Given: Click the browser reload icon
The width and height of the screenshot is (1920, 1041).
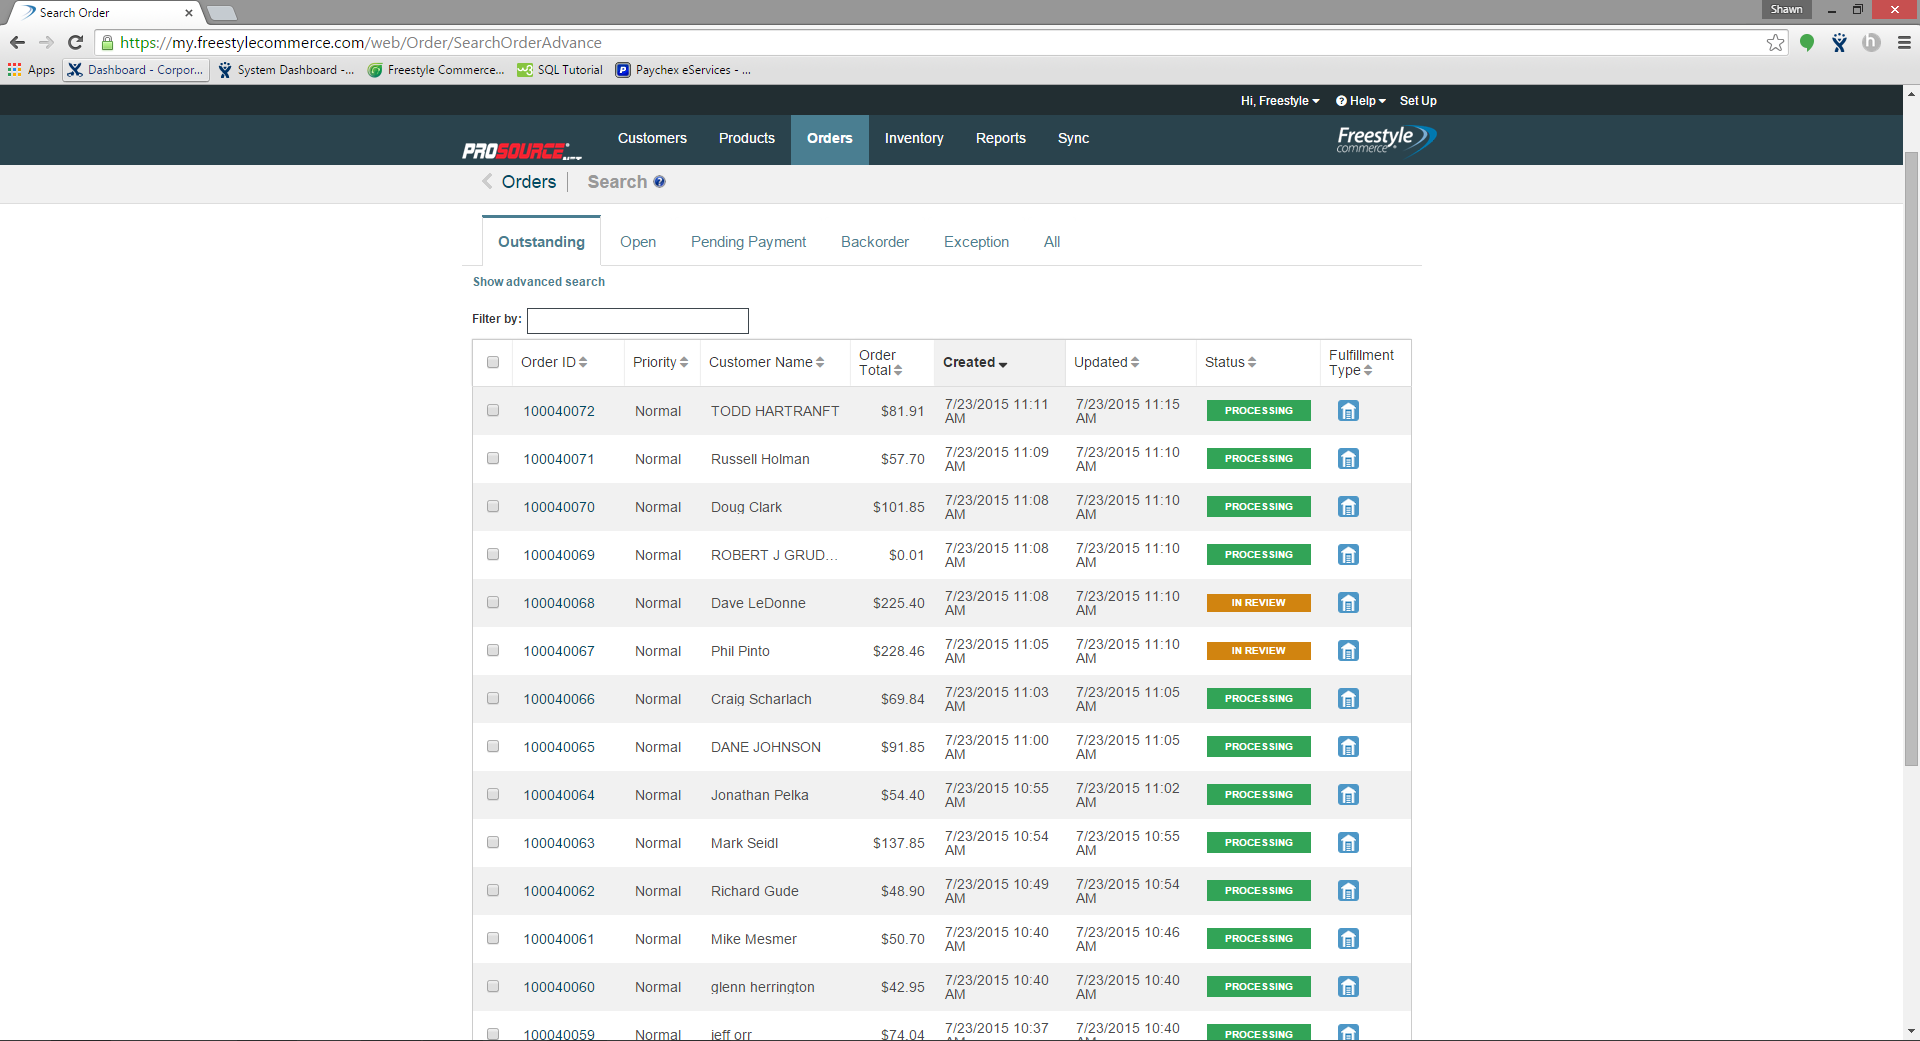Looking at the screenshot, I should pyautogui.click(x=75, y=42).
